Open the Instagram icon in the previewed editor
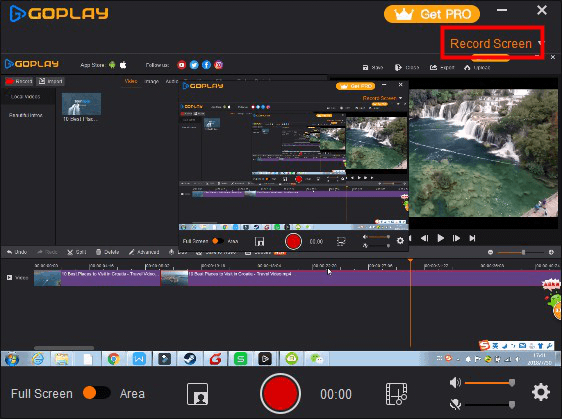The image size is (562, 419). tap(218, 65)
